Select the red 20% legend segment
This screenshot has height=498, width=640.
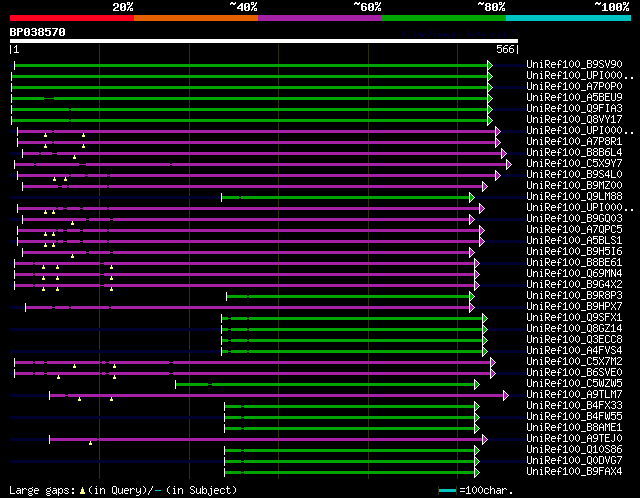coord(71,18)
